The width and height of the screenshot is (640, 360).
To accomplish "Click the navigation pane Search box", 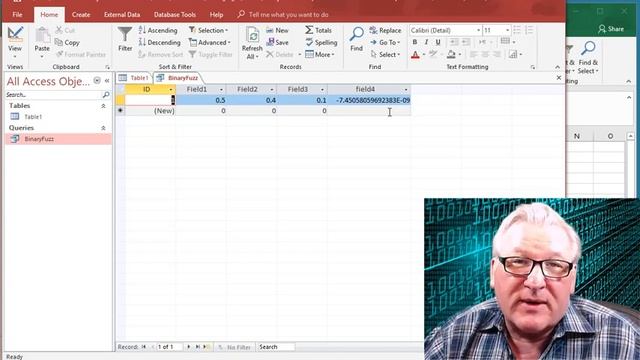I will pos(54,95).
